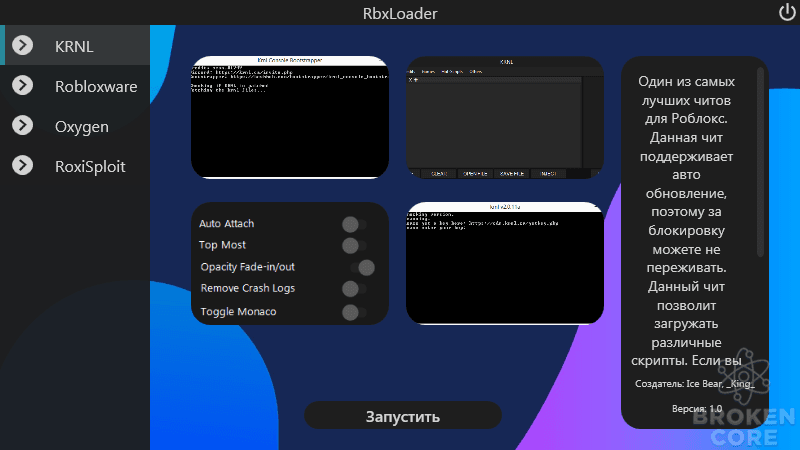Click the chevron icon beside Oxygen
Viewport: 800px width, 450px height.
[22, 125]
